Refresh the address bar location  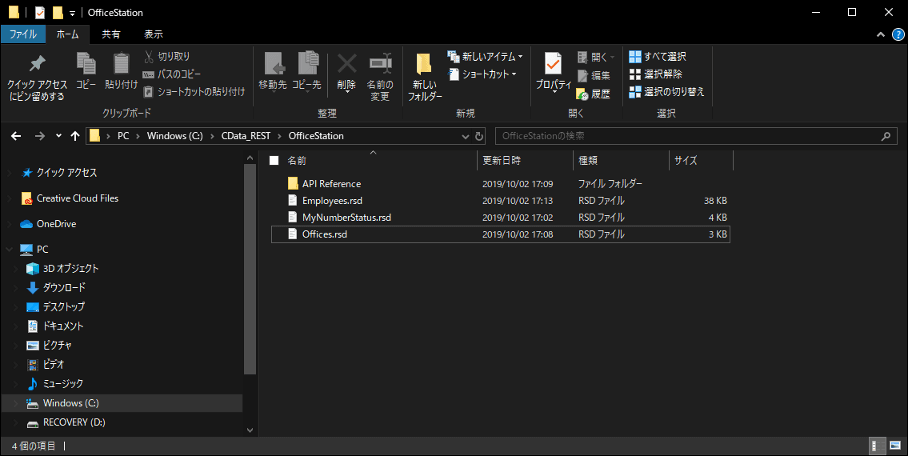coord(479,136)
